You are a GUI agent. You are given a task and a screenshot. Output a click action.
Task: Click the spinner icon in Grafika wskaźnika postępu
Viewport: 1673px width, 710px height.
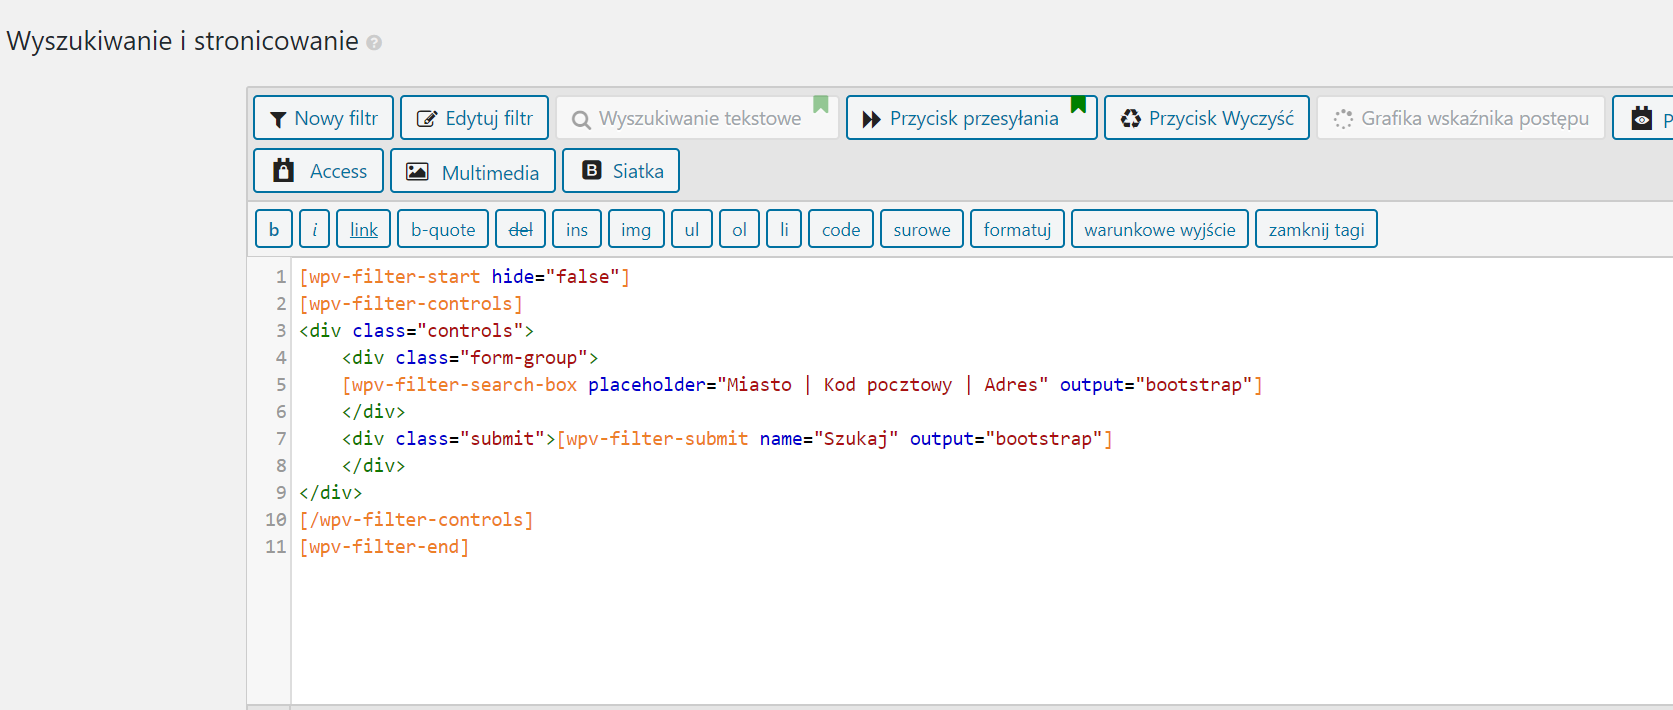click(x=1343, y=119)
